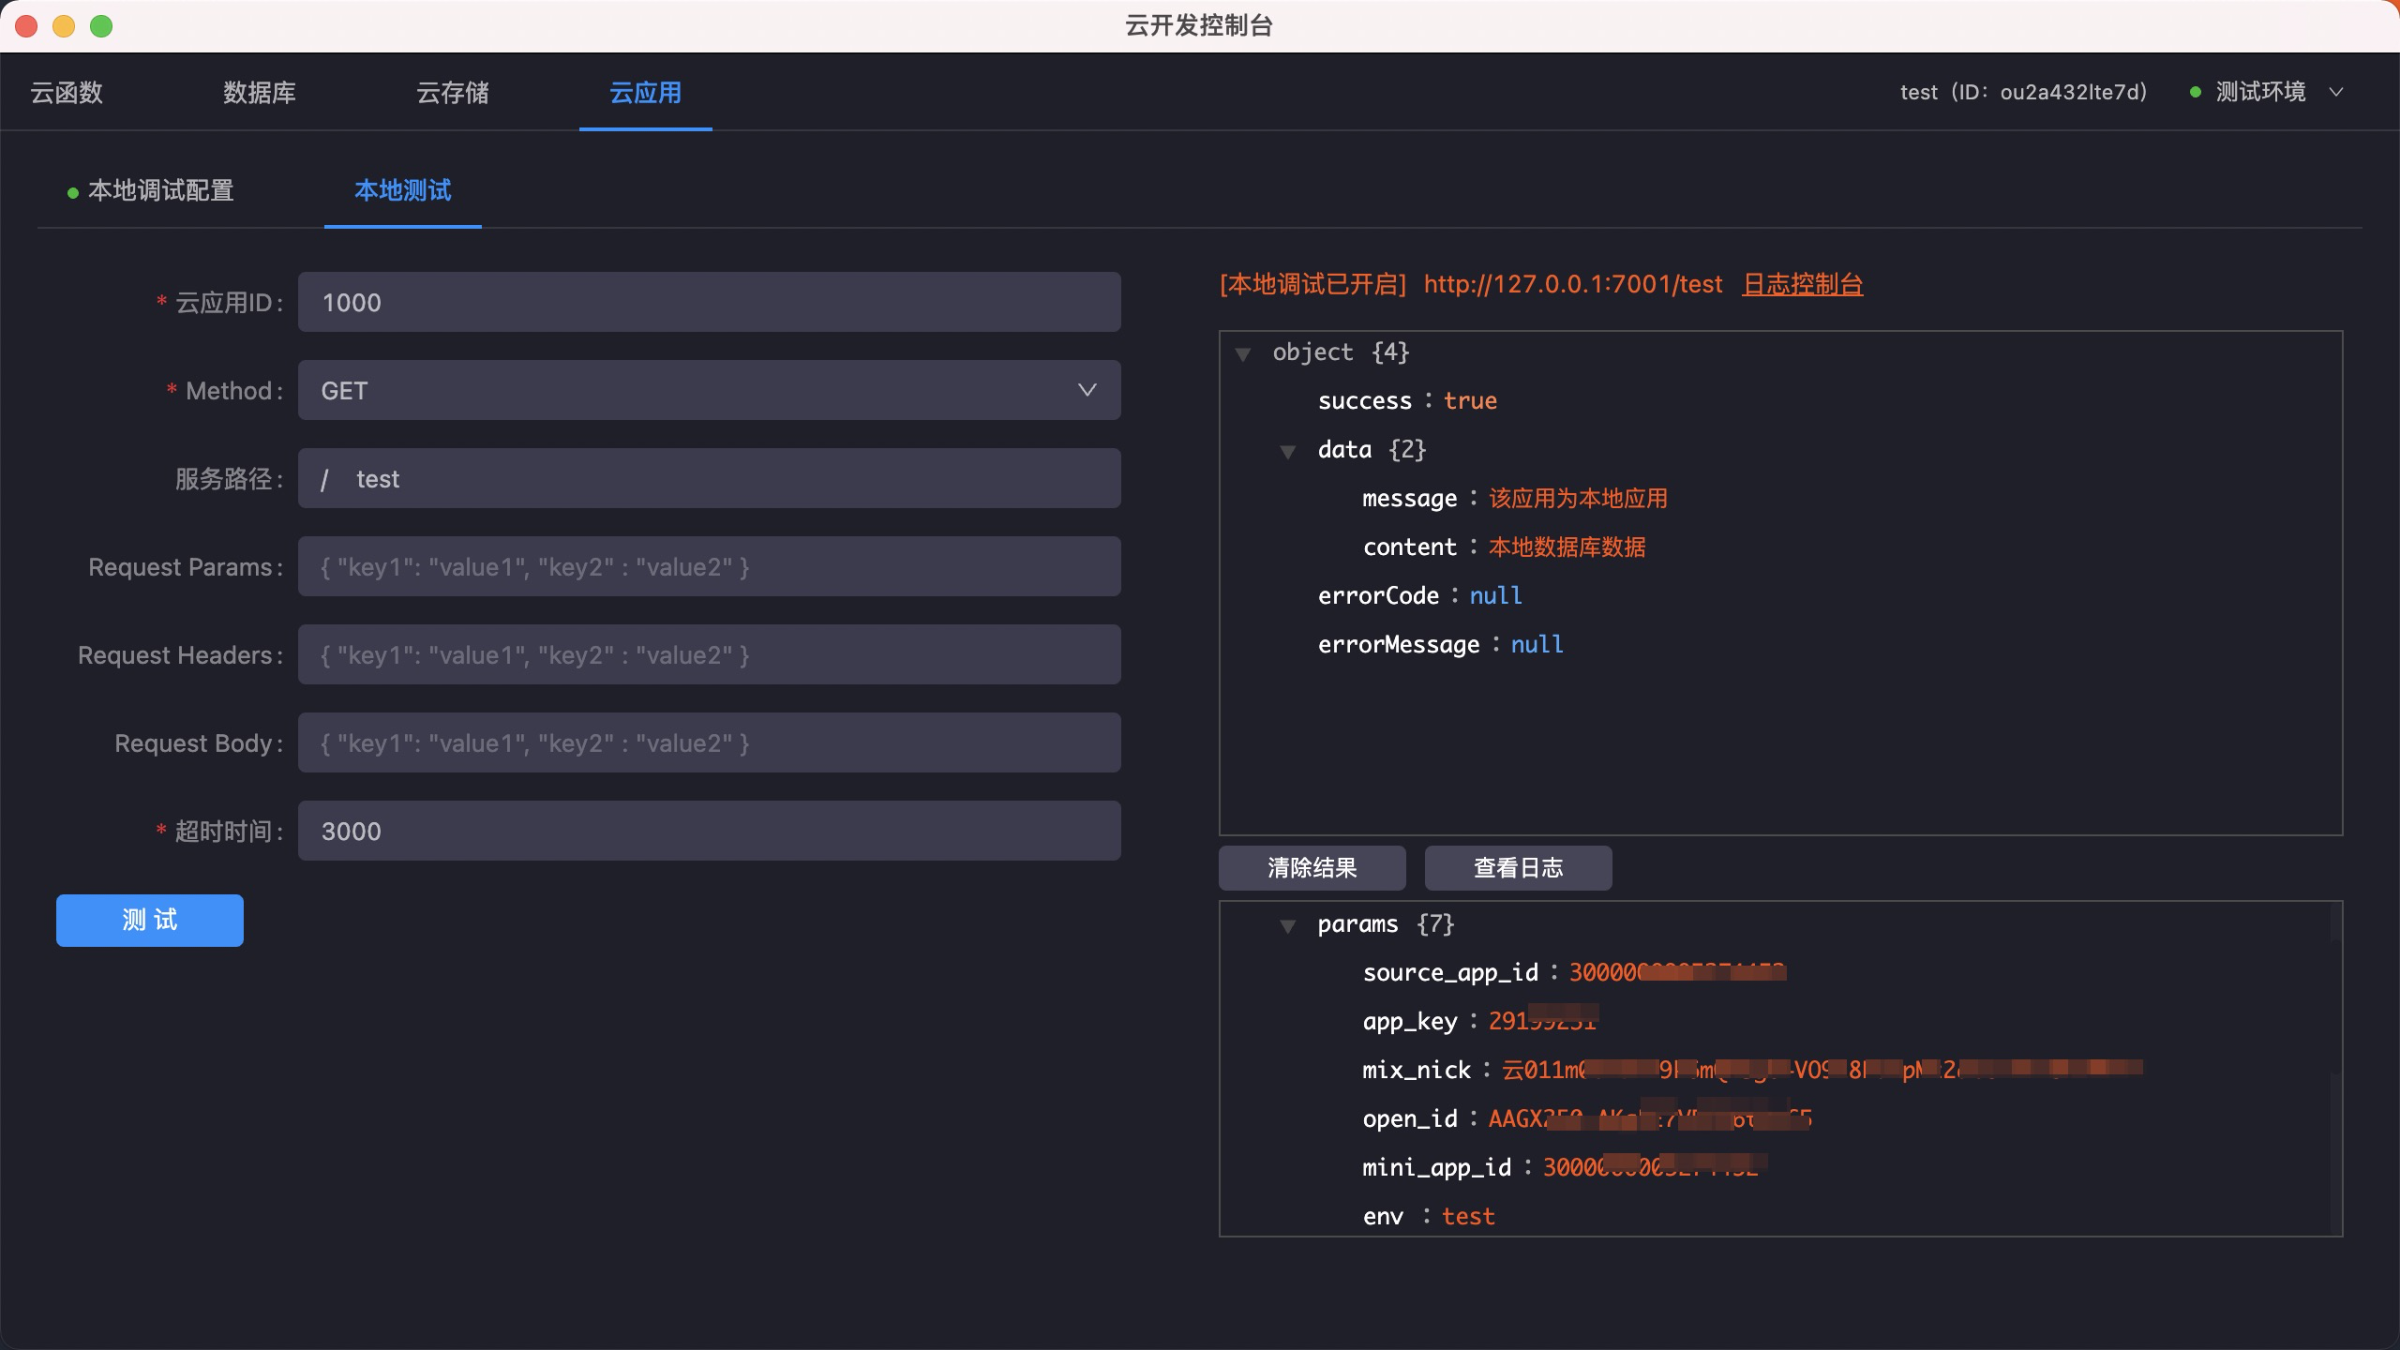Viewport: 2400px width, 1350px height.
Task: Collapse the params {7} tree node
Action: point(1288,926)
